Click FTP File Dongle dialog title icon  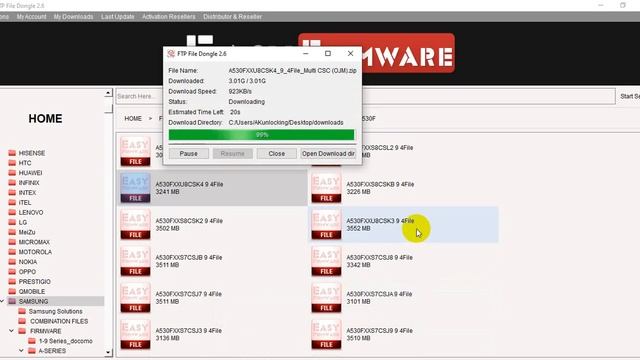click(171, 53)
